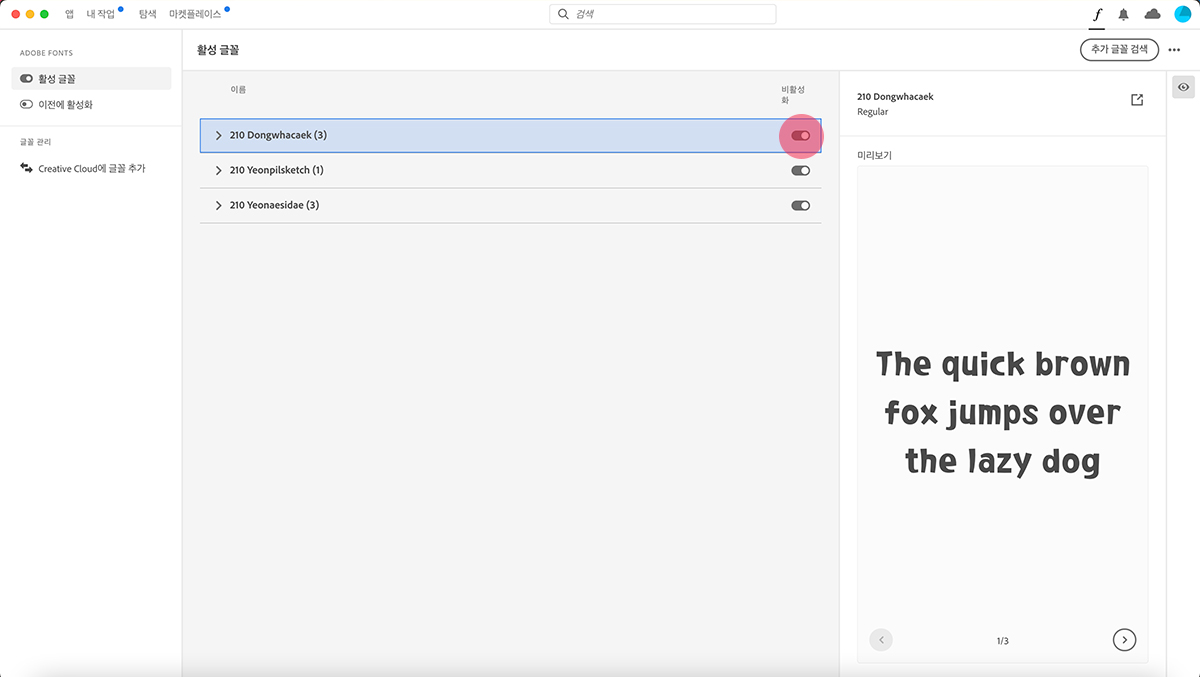Open 210 Dongwhacaek in external link icon
1200x677 pixels.
click(x=1137, y=100)
